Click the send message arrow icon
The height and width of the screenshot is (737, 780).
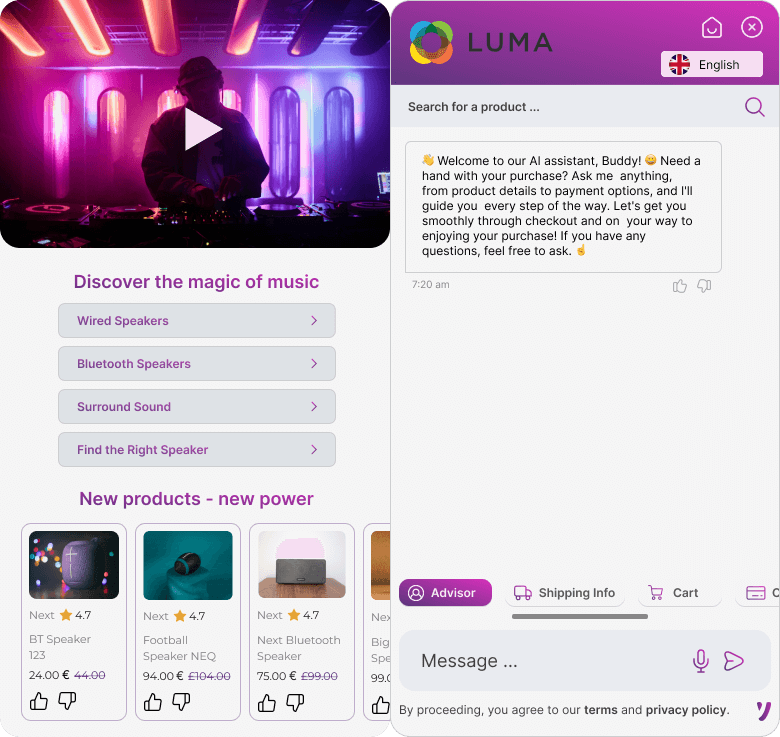tap(733, 660)
